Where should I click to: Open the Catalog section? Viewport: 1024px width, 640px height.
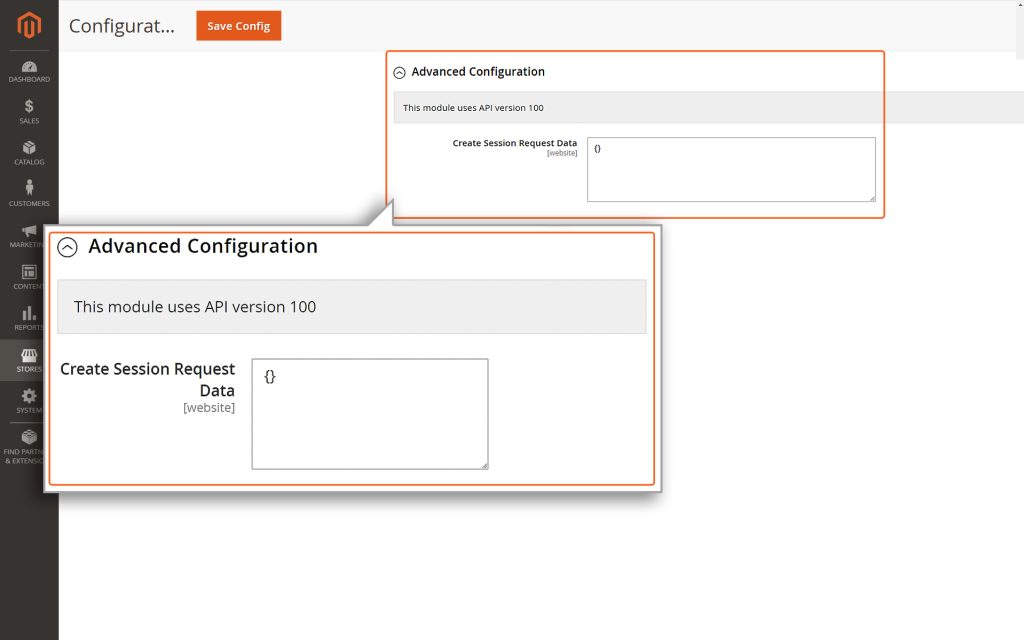tap(28, 152)
